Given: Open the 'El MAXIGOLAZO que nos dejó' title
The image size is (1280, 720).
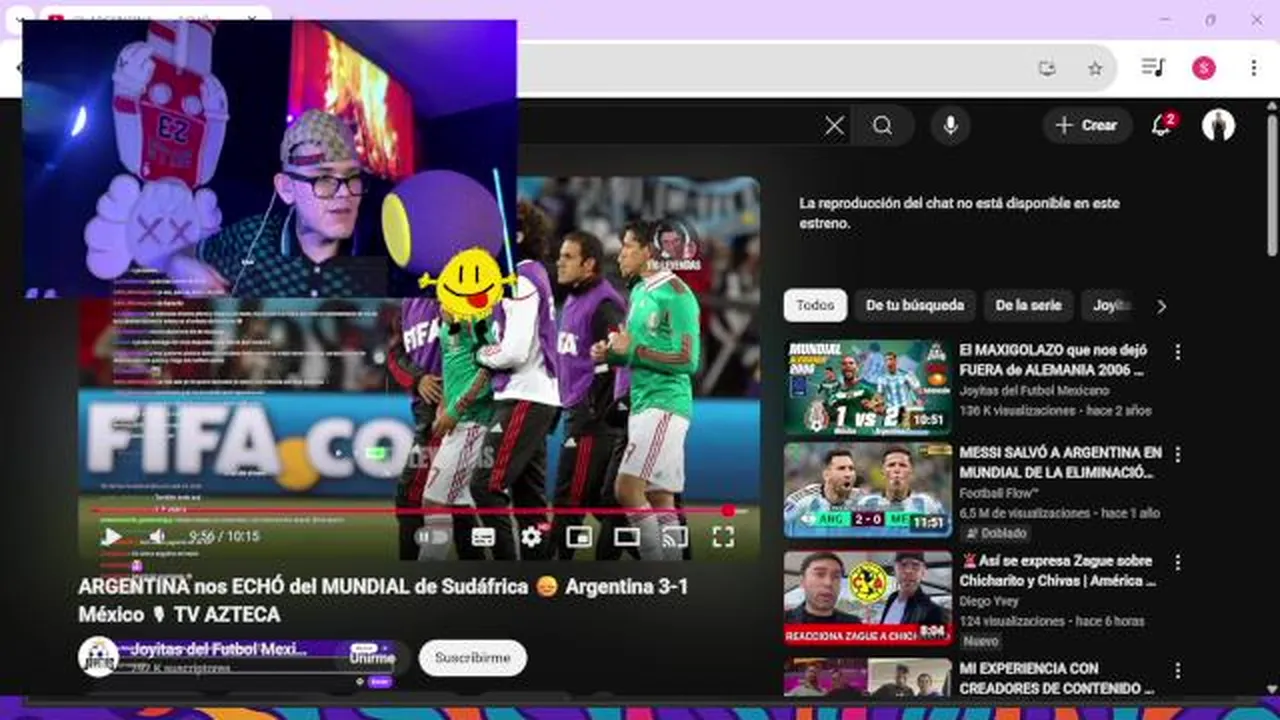Looking at the screenshot, I should [1053, 360].
